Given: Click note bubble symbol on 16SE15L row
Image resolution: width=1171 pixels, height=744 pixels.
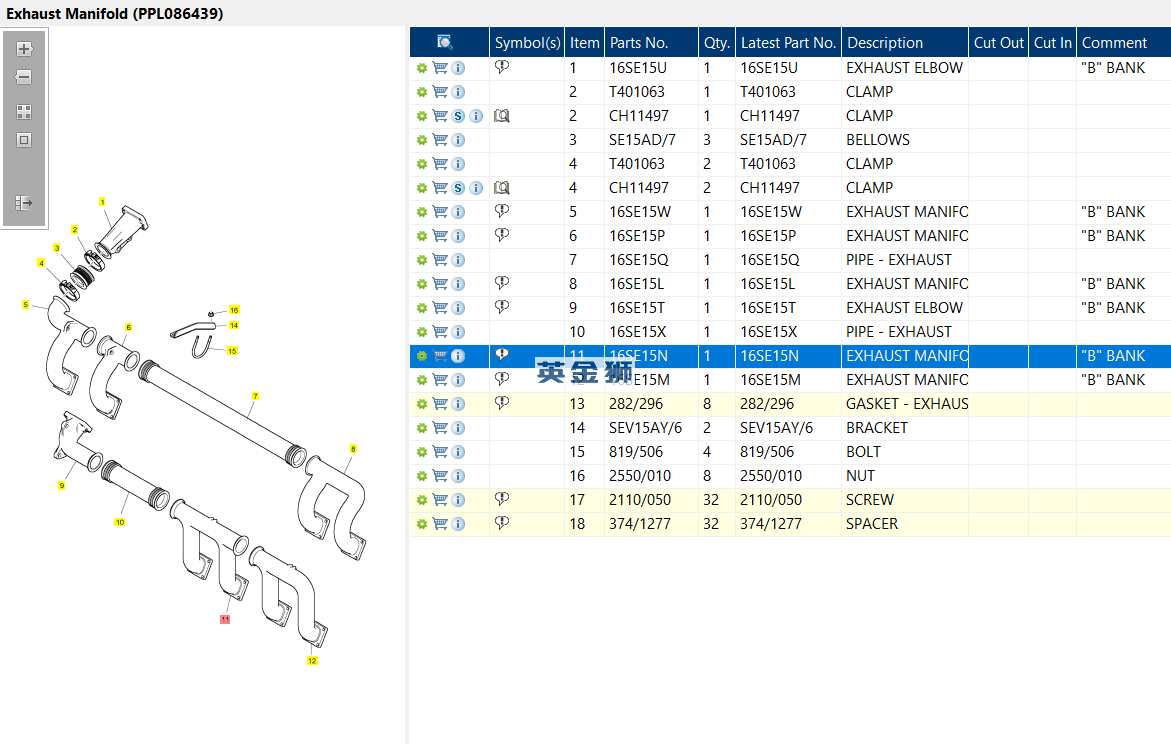Looking at the screenshot, I should pos(502,283).
